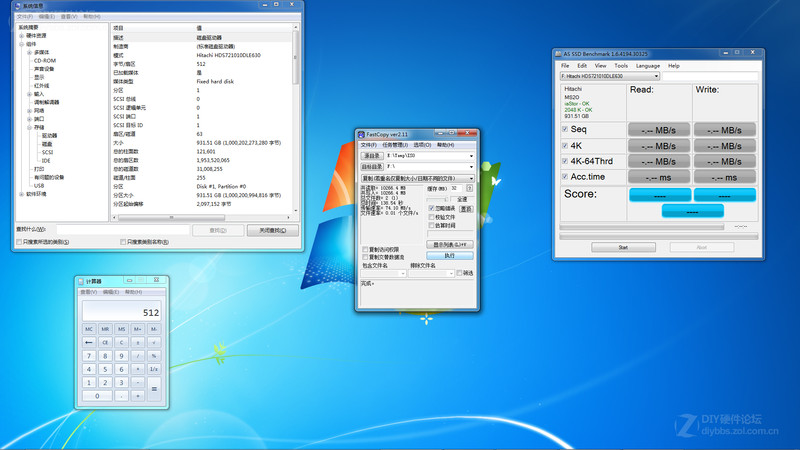
Task: Open the 帮助 menu in FastCopy
Action: click(443, 145)
